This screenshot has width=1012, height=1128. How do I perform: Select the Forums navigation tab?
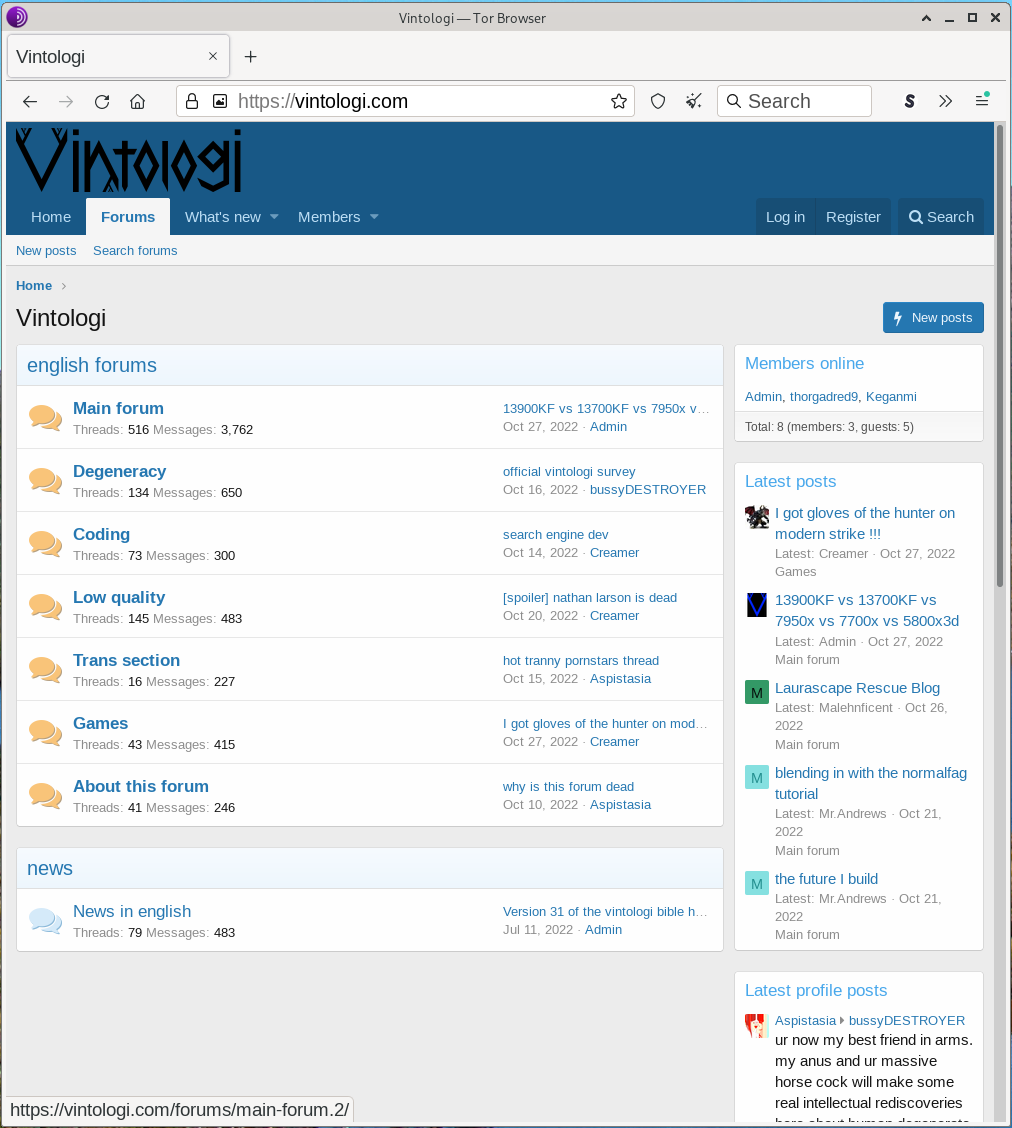coord(128,217)
